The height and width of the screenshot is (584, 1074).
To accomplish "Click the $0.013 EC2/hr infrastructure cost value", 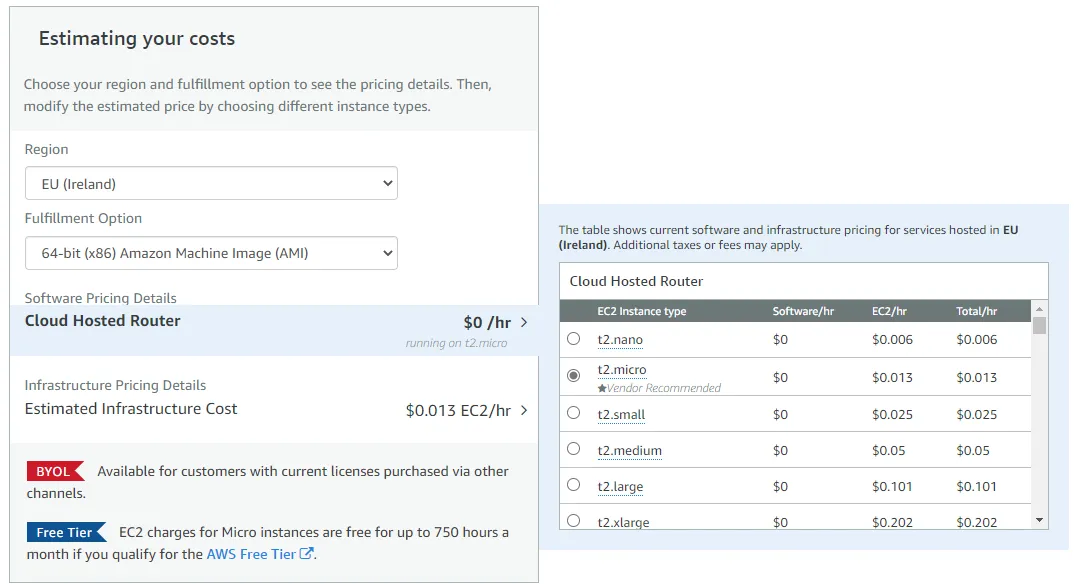I will click(458, 410).
